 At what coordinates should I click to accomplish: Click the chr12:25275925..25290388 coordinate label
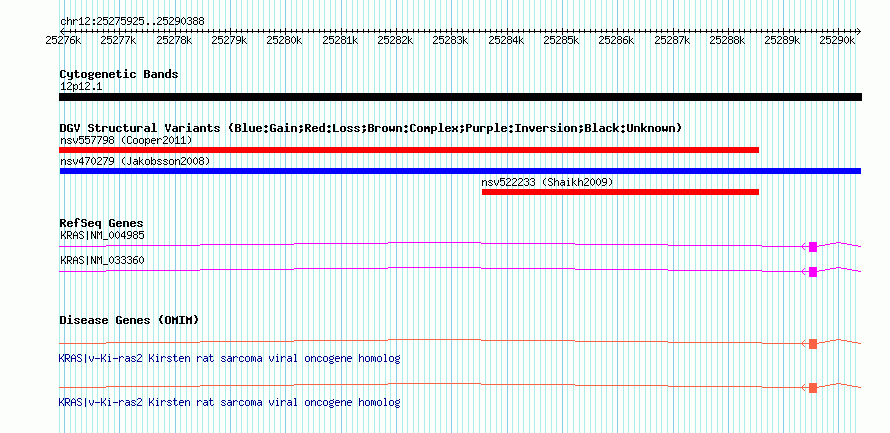click(132, 22)
